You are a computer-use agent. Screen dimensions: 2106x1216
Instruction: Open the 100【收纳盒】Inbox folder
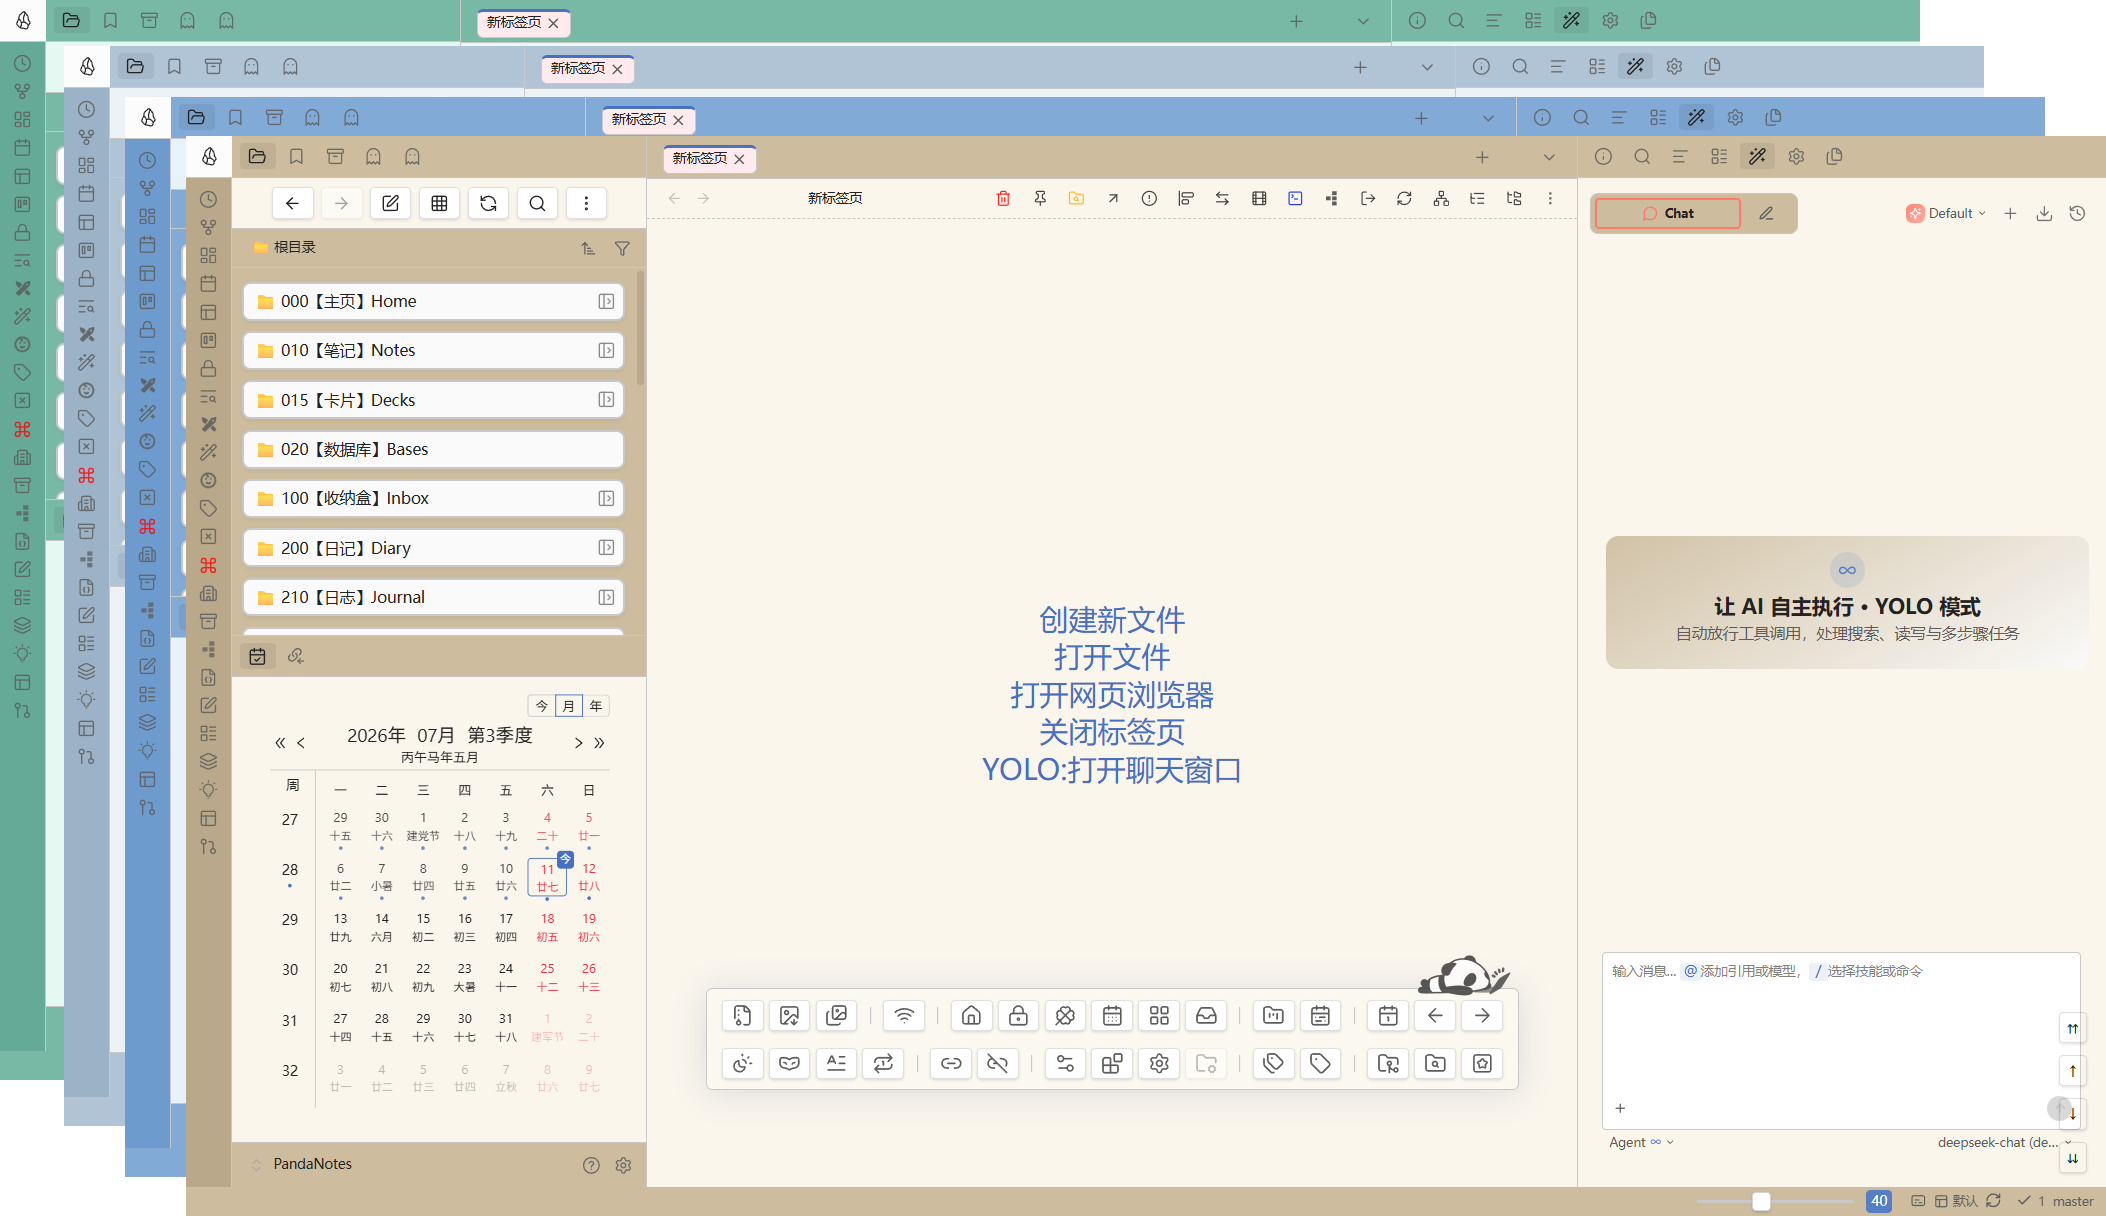[433, 498]
